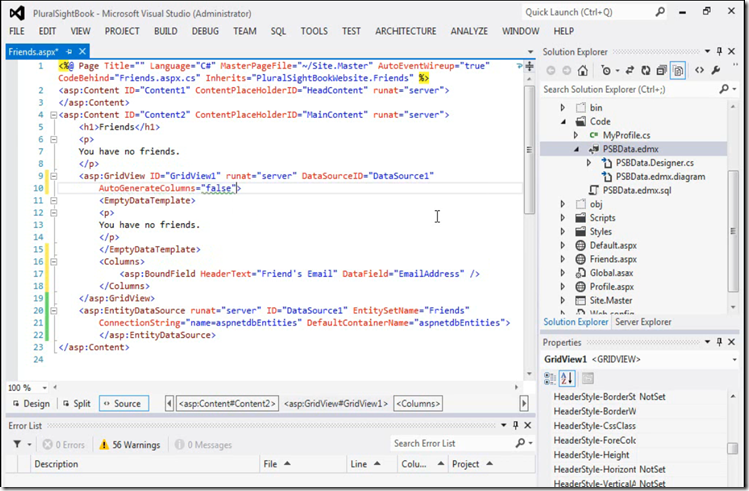Toggle Categorized view in Properties panel
The image size is (749, 491).
(x=550, y=379)
